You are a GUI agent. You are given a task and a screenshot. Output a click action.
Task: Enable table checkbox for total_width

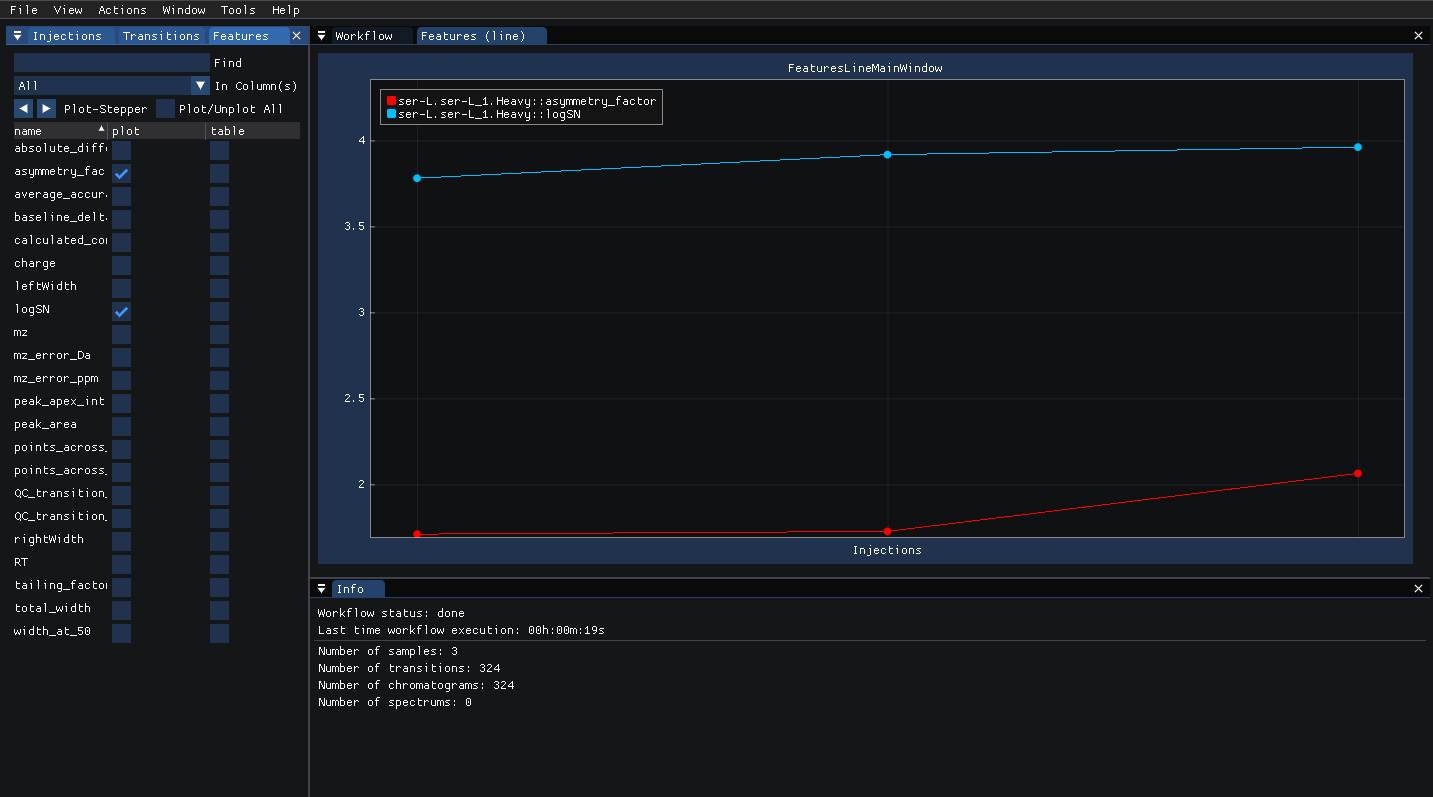219,610
